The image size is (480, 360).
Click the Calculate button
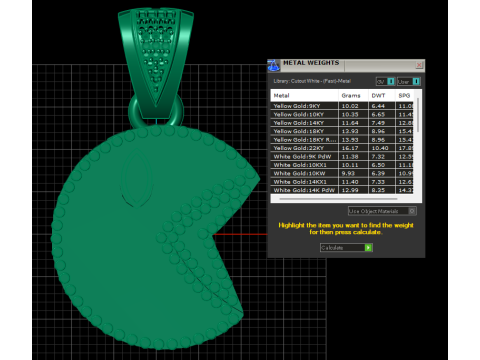(x=346, y=247)
